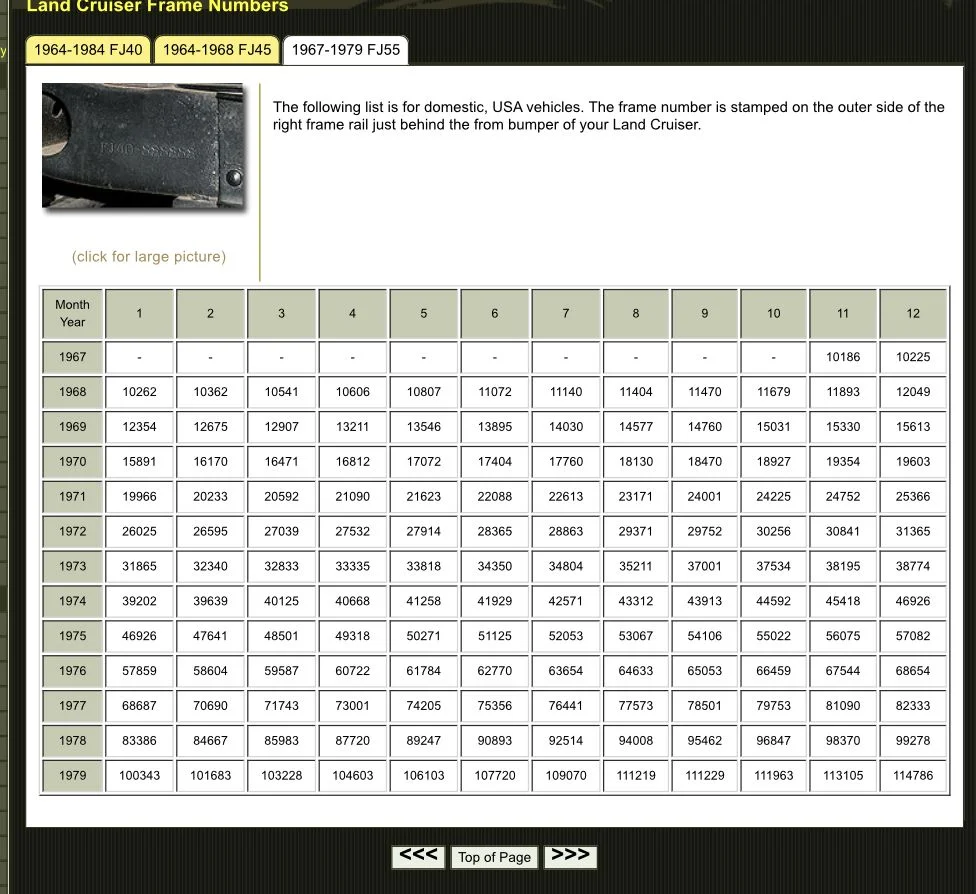This screenshot has height=894, width=976.
Task: Select the 58604 cell
Action: click(210, 671)
